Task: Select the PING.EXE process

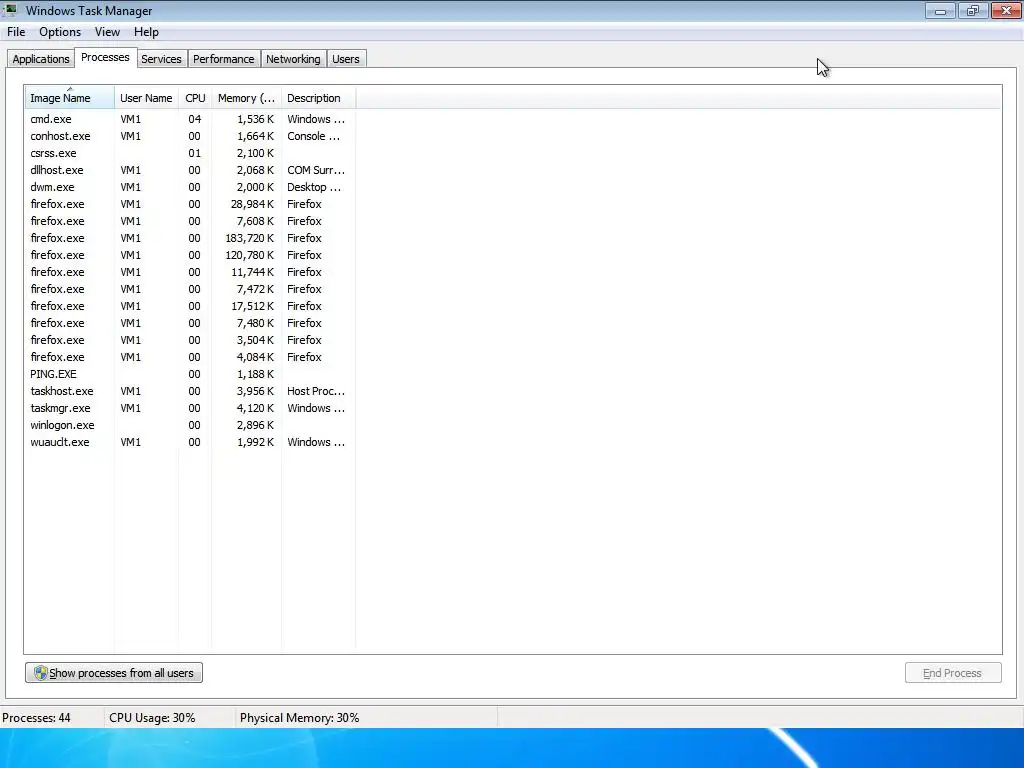Action: (x=189, y=374)
